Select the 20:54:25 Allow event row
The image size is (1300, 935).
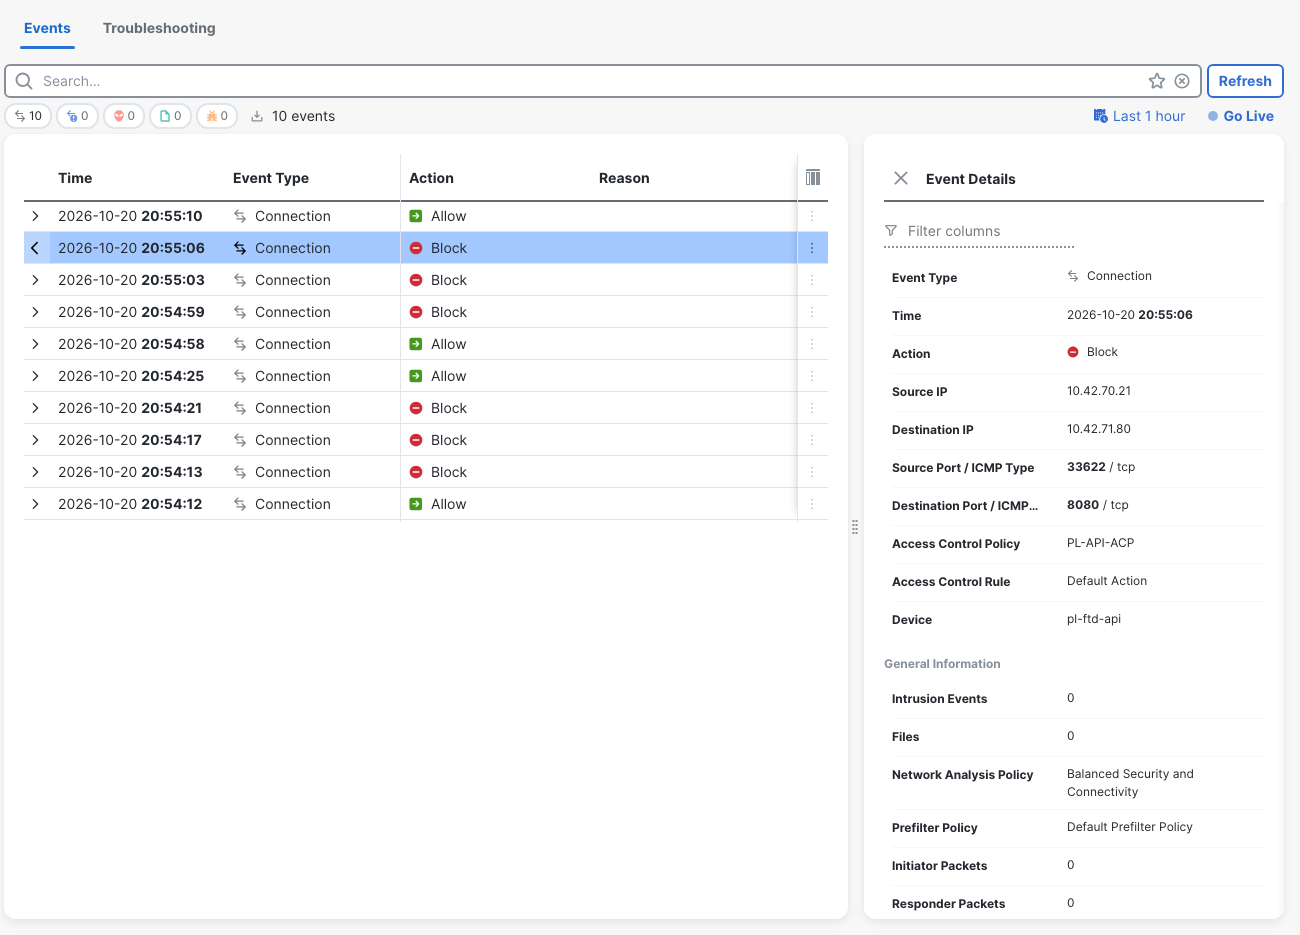click(x=426, y=376)
